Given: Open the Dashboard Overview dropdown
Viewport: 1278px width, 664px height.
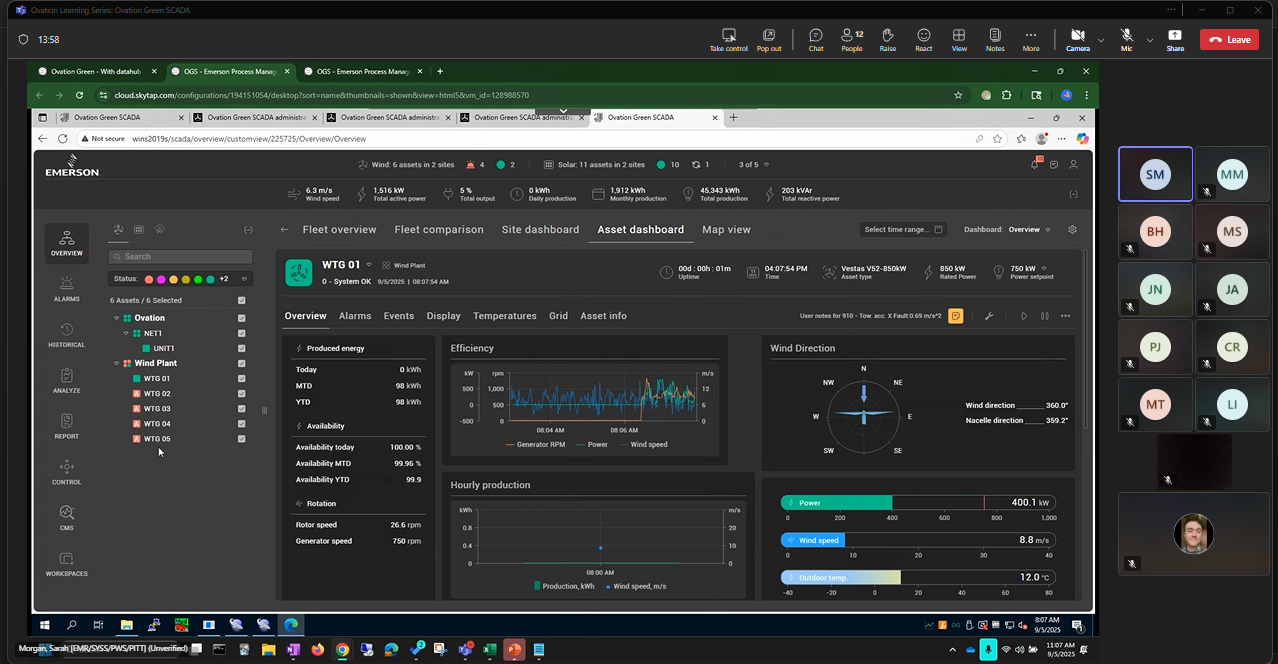Looking at the screenshot, I should [1029, 230].
